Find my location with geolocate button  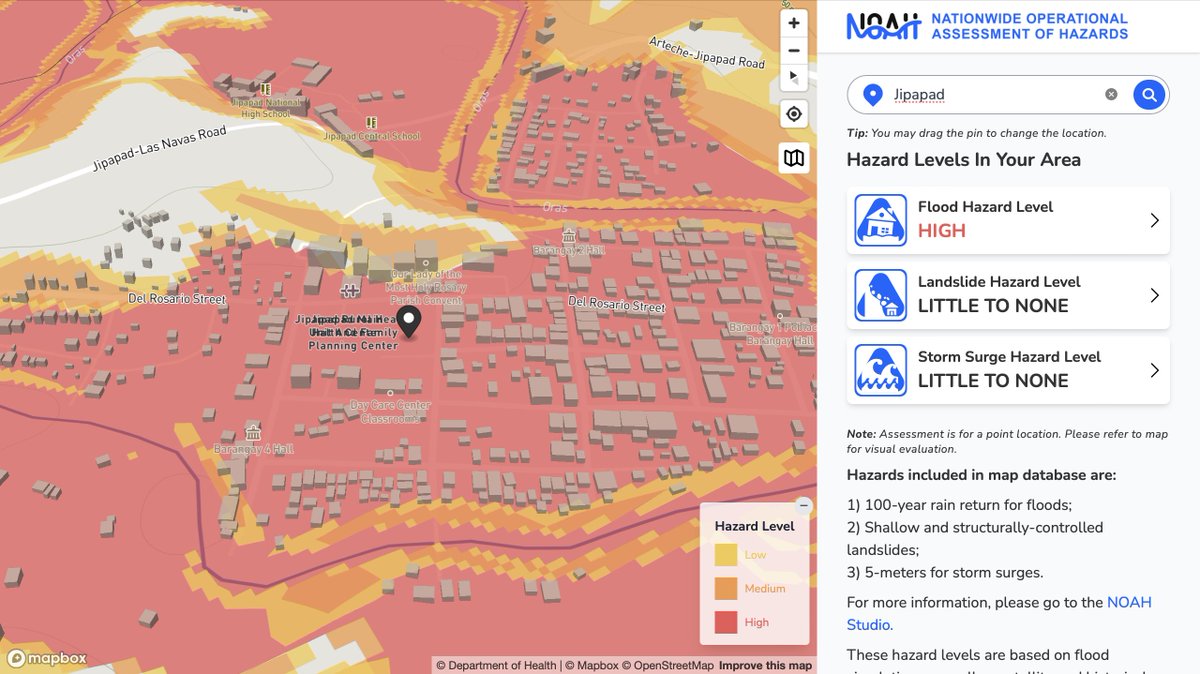click(x=794, y=114)
